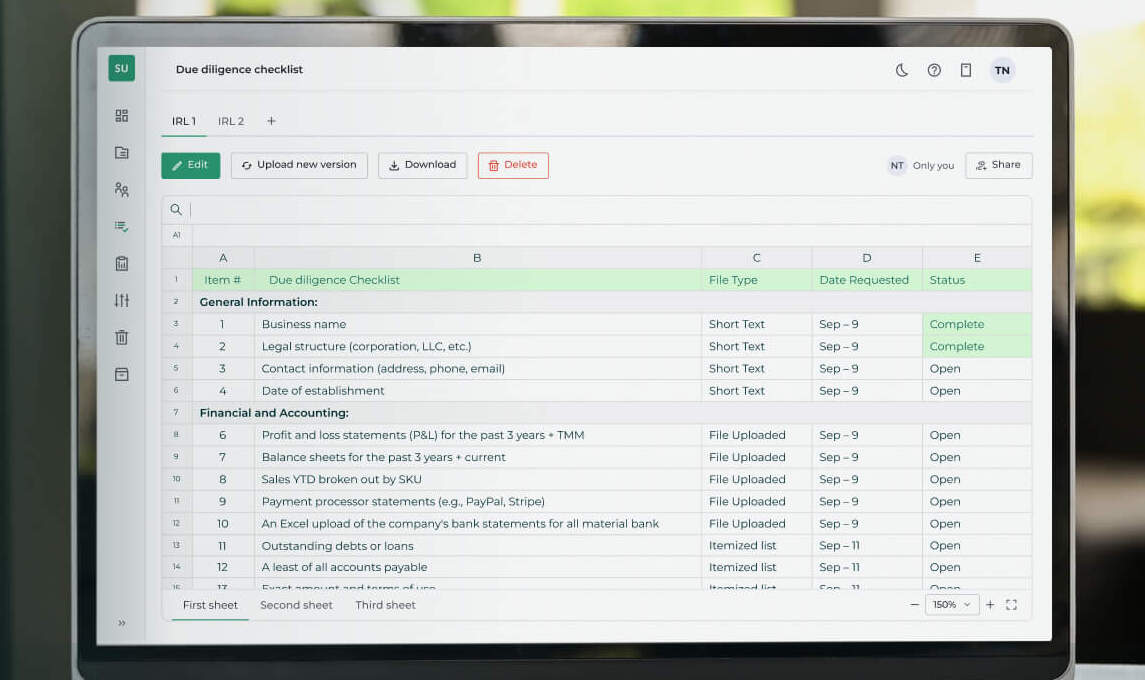Click the 'Date of establishment' cell

478,391
